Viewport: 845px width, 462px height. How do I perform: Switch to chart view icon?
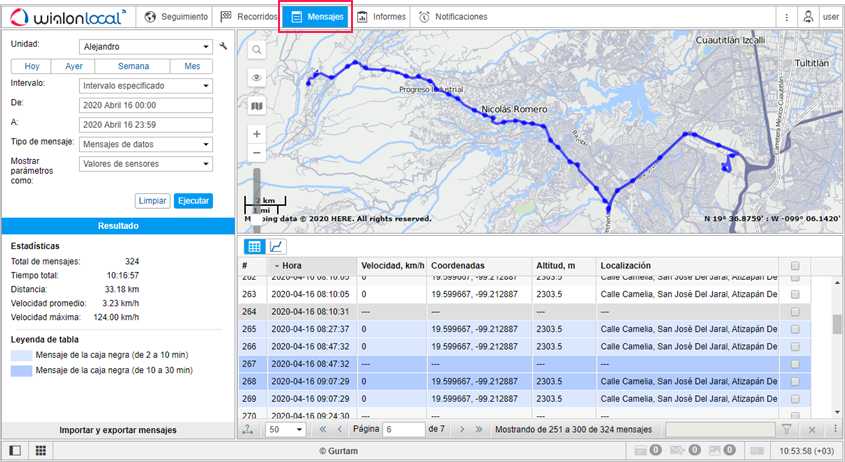coord(277,246)
